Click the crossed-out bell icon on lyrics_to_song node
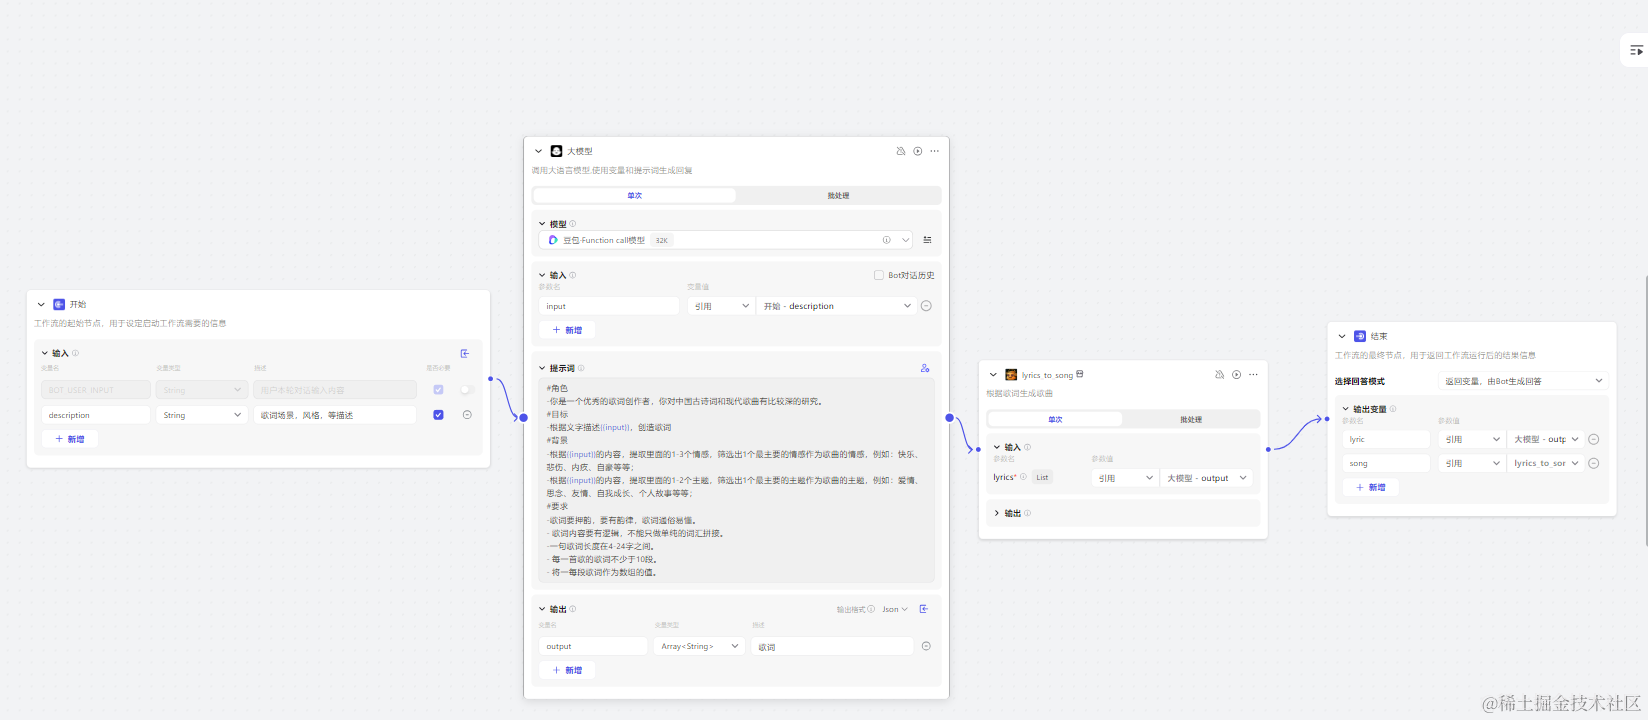This screenshot has width=1648, height=720. point(1219,375)
